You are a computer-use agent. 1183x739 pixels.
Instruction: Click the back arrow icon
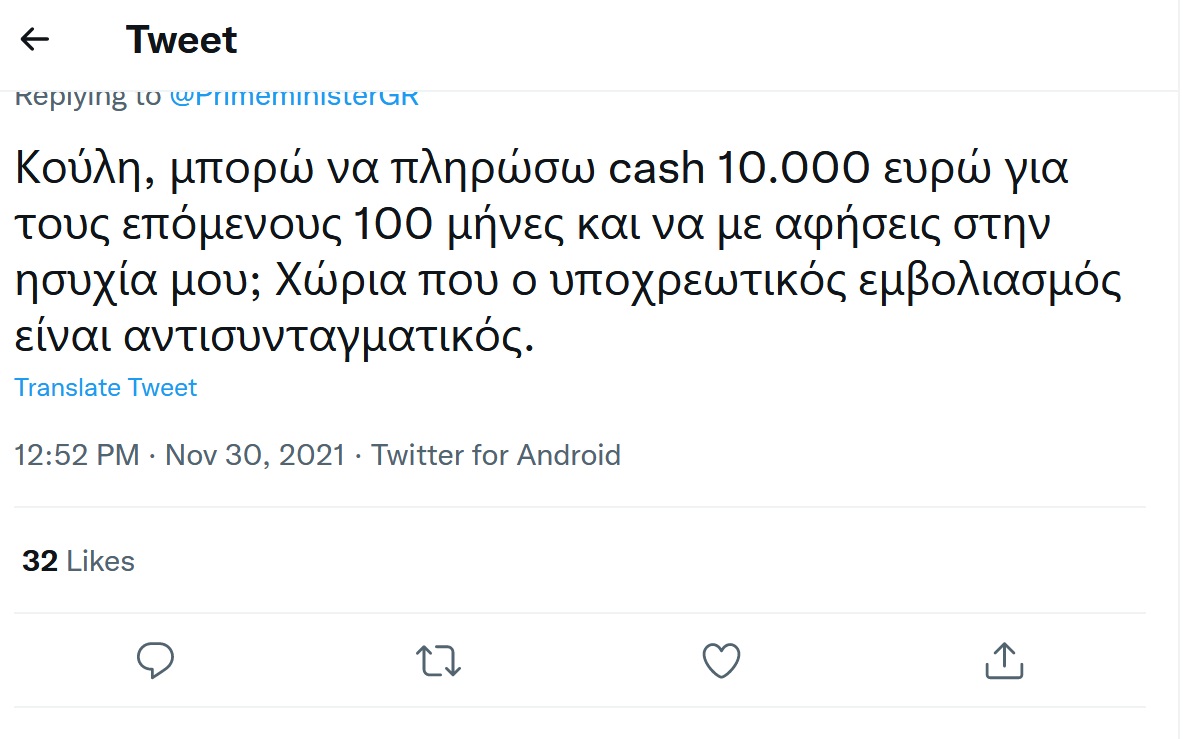click(35, 39)
